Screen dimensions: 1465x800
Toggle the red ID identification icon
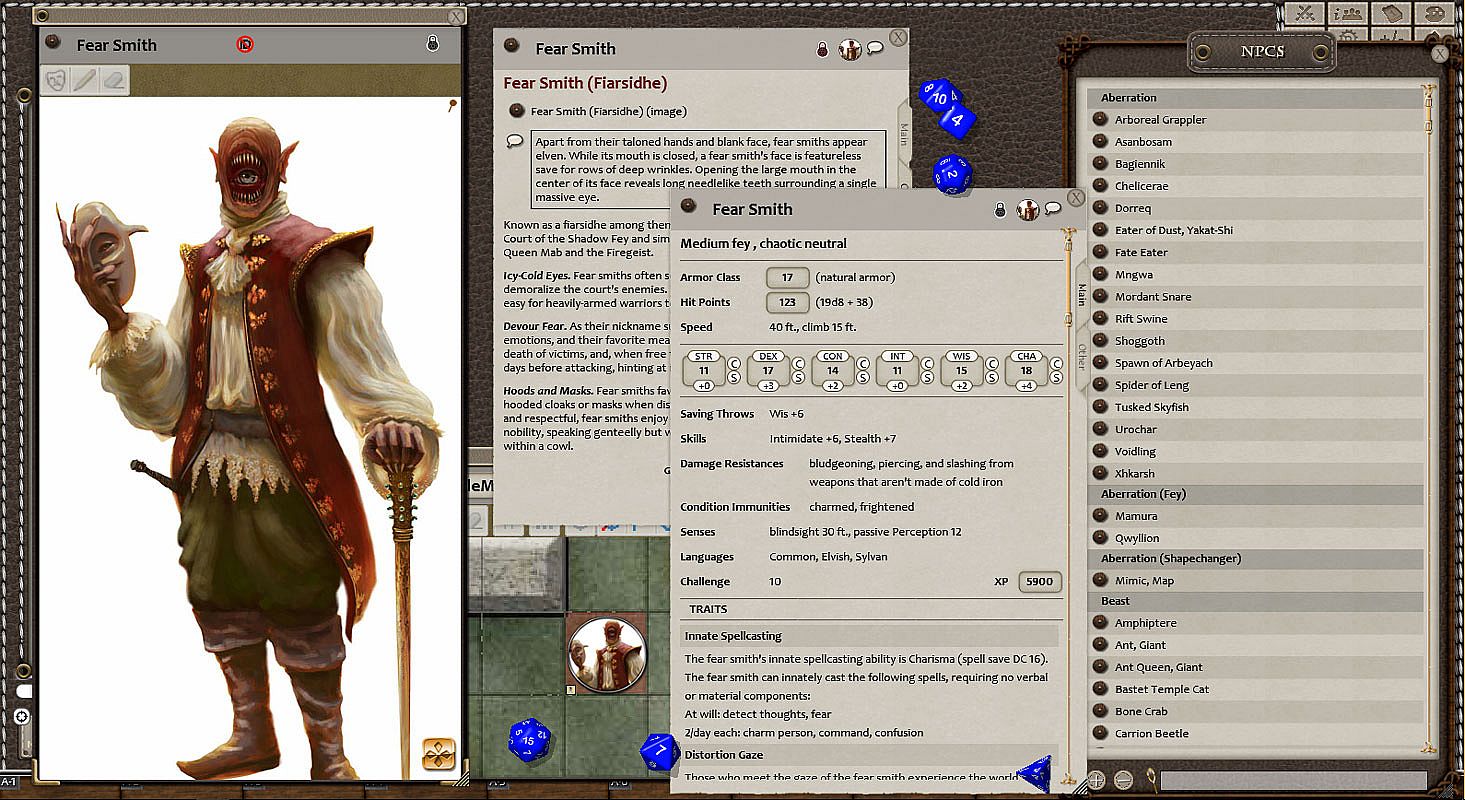(245, 44)
